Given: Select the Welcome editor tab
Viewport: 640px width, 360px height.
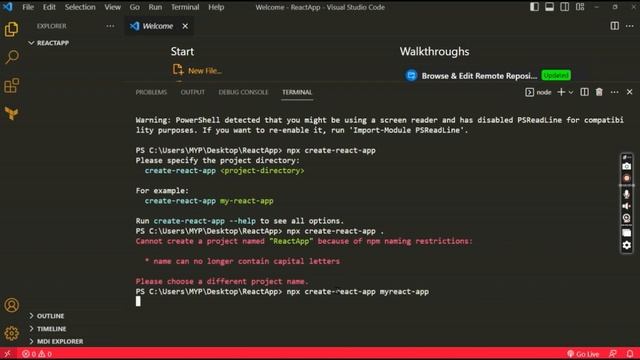Looking at the screenshot, I should [158, 26].
